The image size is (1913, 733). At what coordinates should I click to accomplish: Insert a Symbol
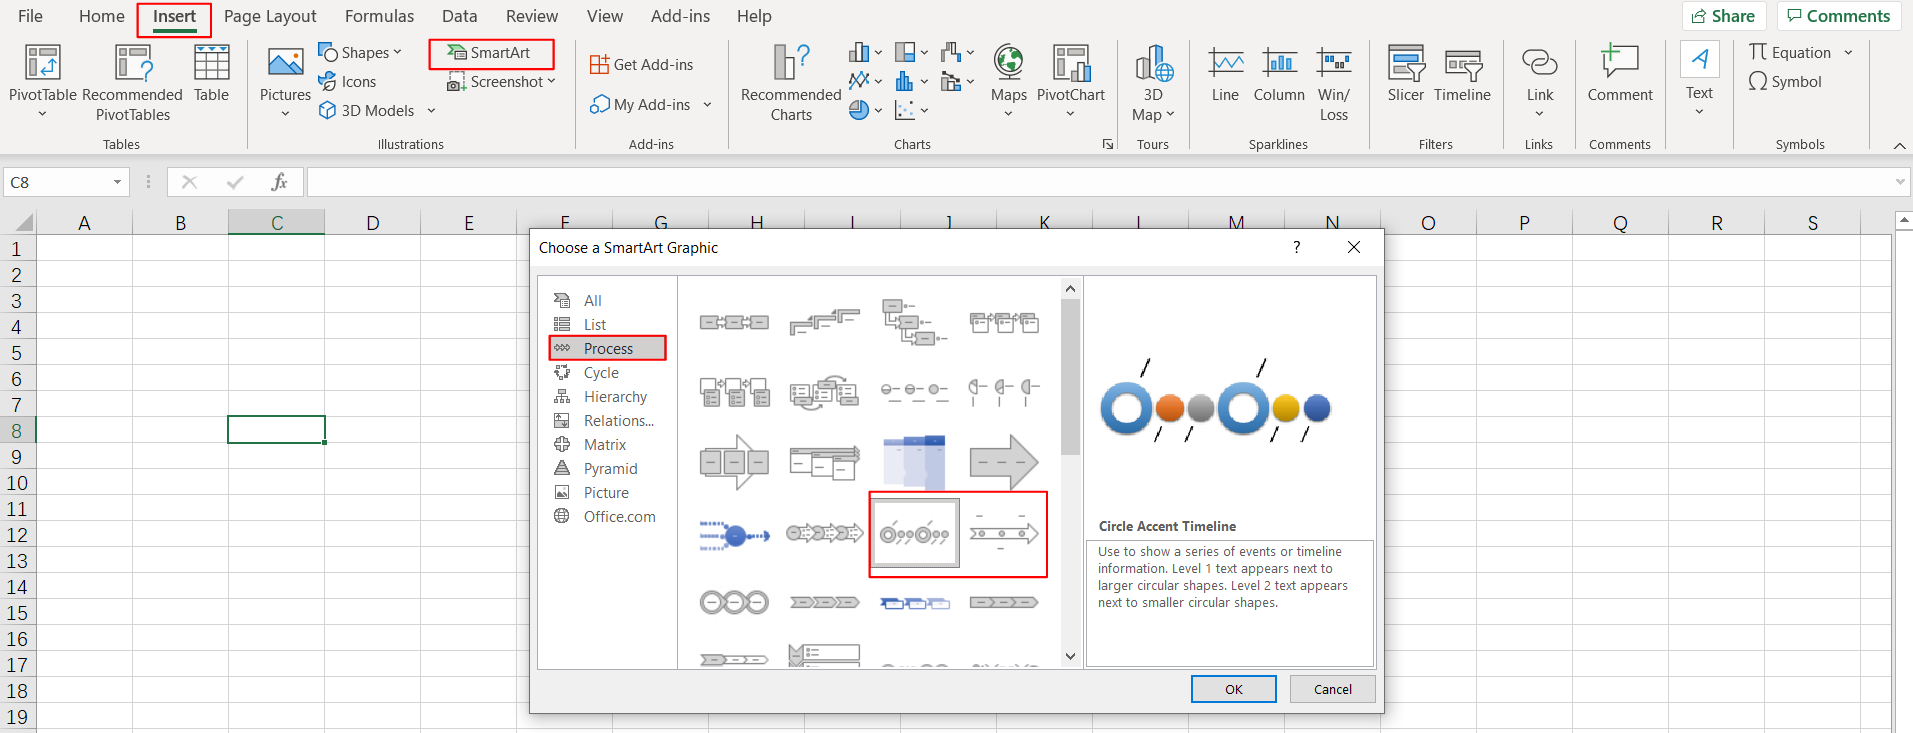(x=1785, y=82)
